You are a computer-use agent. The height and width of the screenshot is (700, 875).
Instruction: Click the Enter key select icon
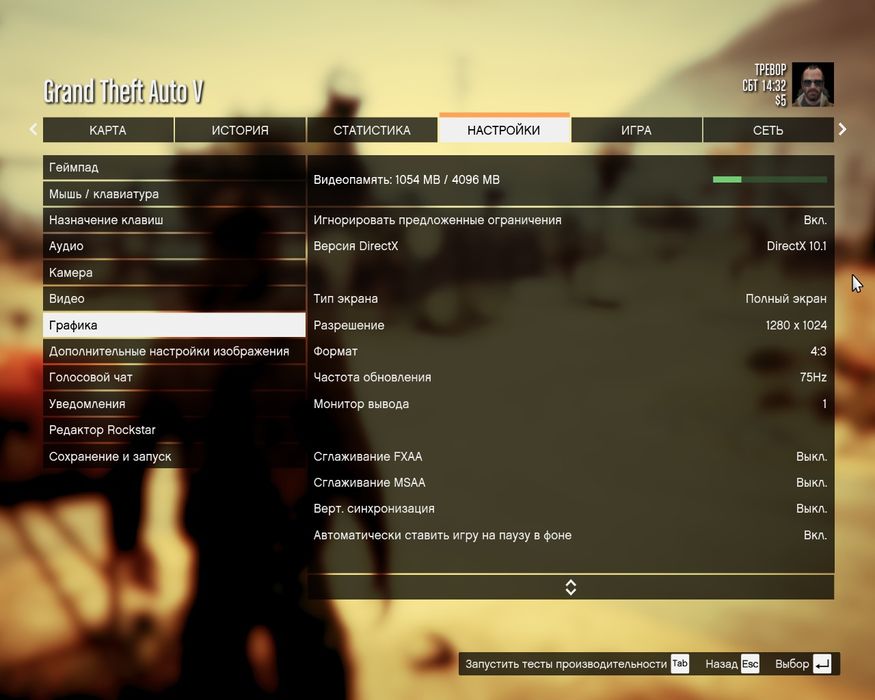[x=822, y=664]
